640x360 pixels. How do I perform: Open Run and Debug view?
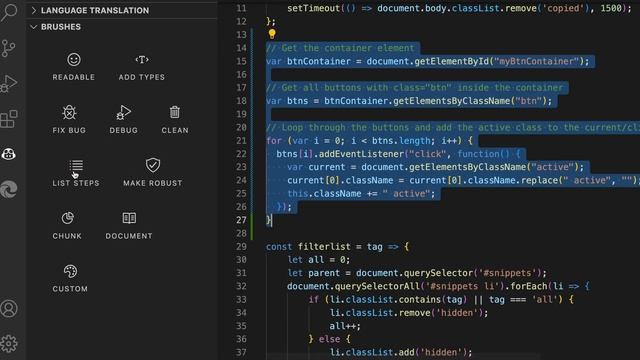click(x=9, y=84)
